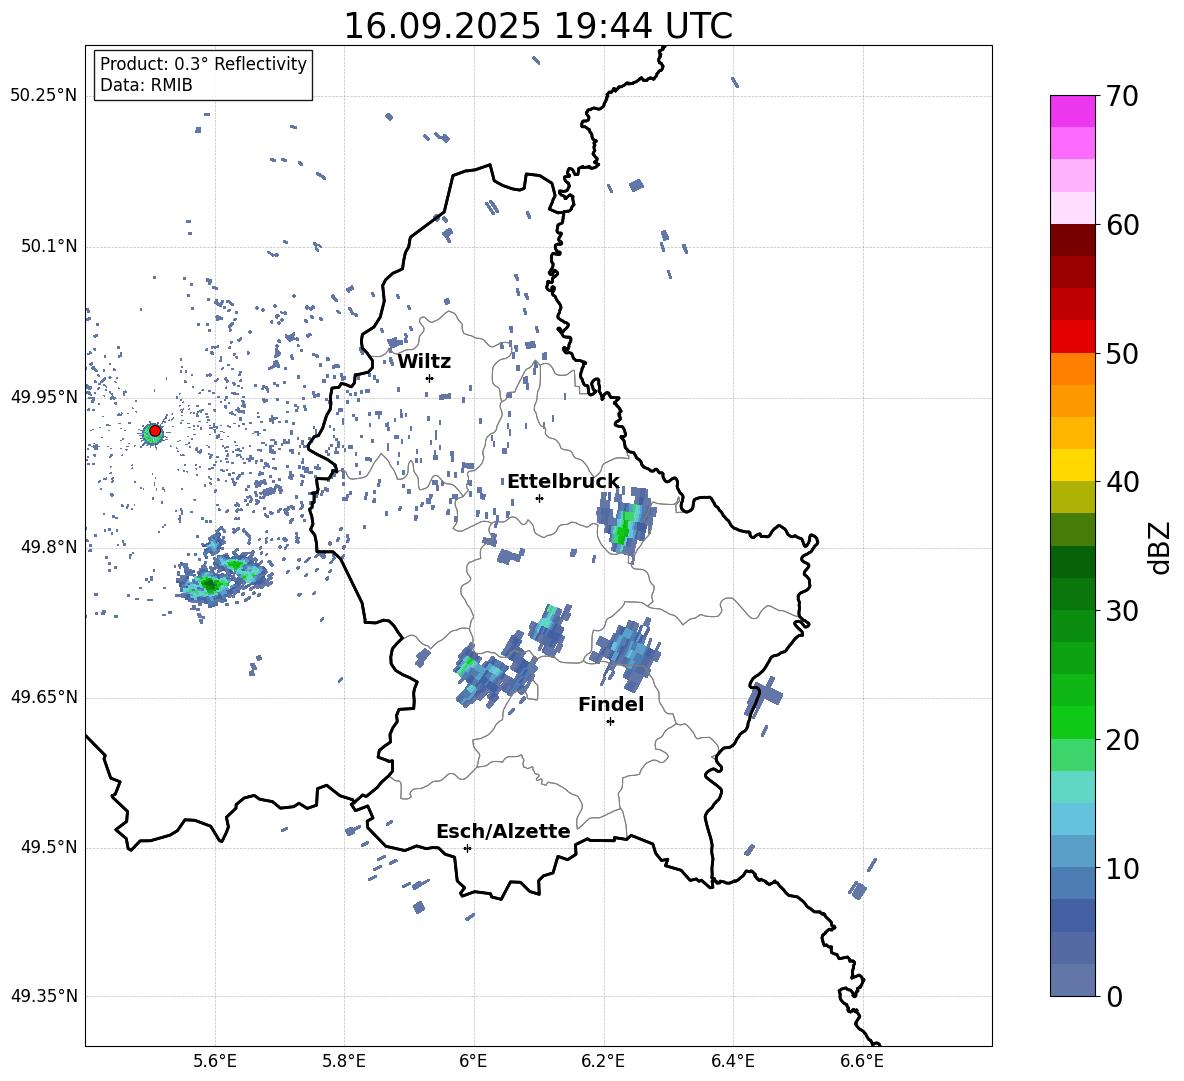
Task: Click the Ettelbruck city label
Action: click(x=563, y=482)
